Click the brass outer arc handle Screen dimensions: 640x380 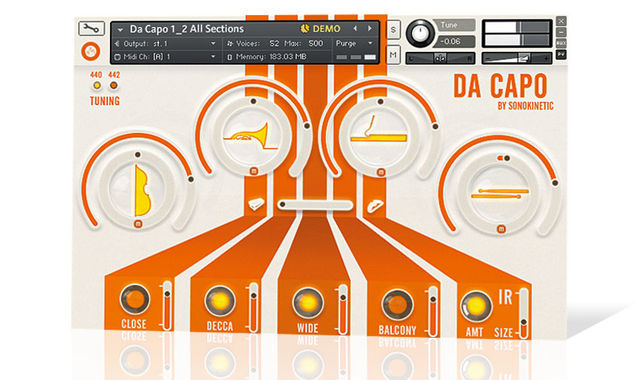click(x=307, y=126)
